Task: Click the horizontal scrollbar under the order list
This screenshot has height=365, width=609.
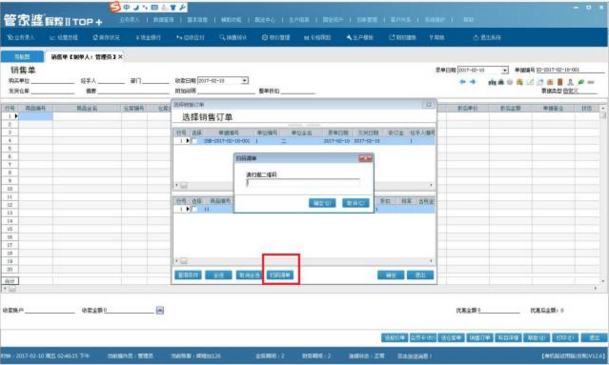Action: (x=304, y=185)
